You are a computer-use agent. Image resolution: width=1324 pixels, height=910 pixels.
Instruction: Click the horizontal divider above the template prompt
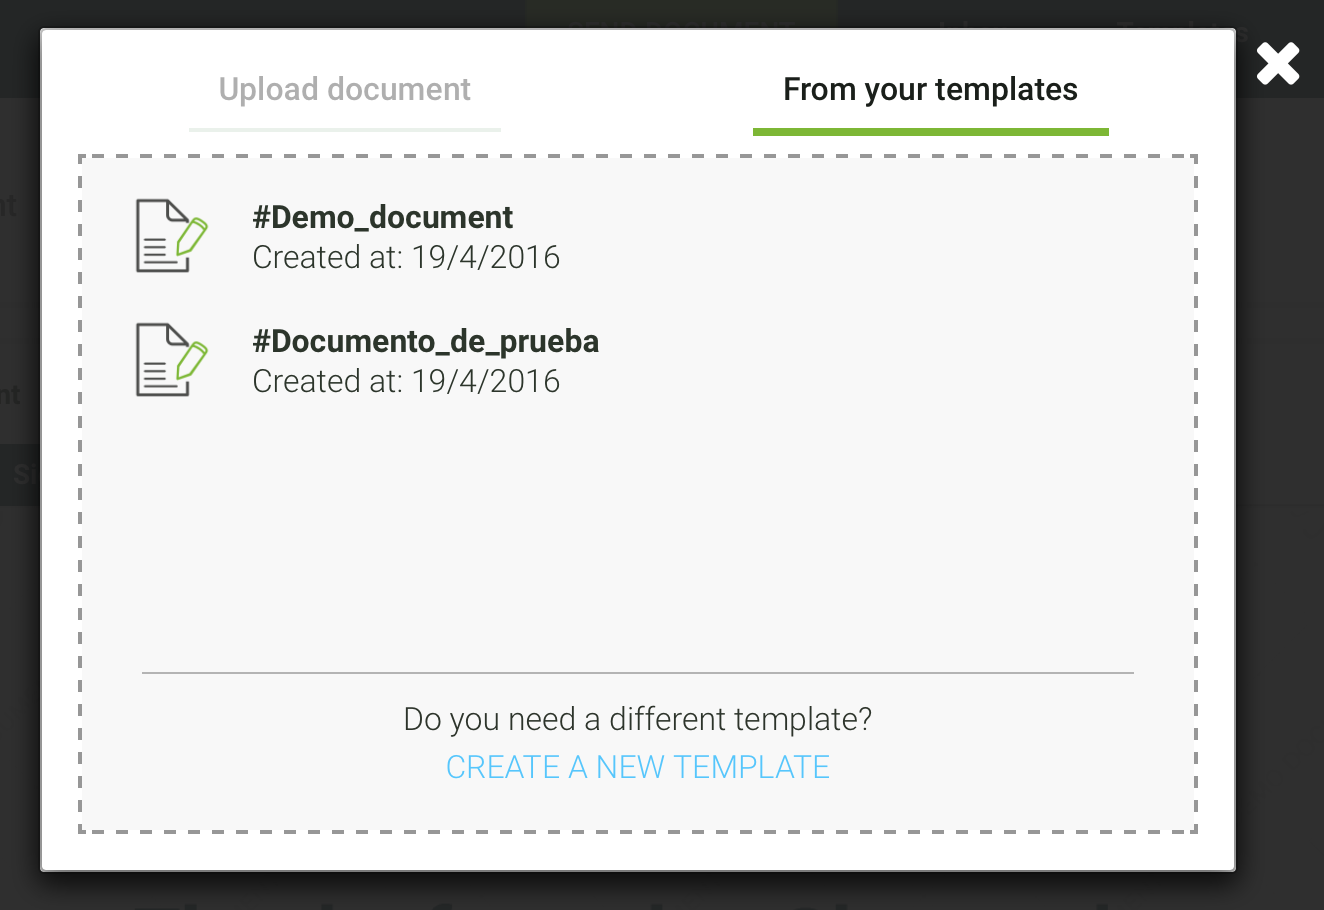click(x=638, y=673)
